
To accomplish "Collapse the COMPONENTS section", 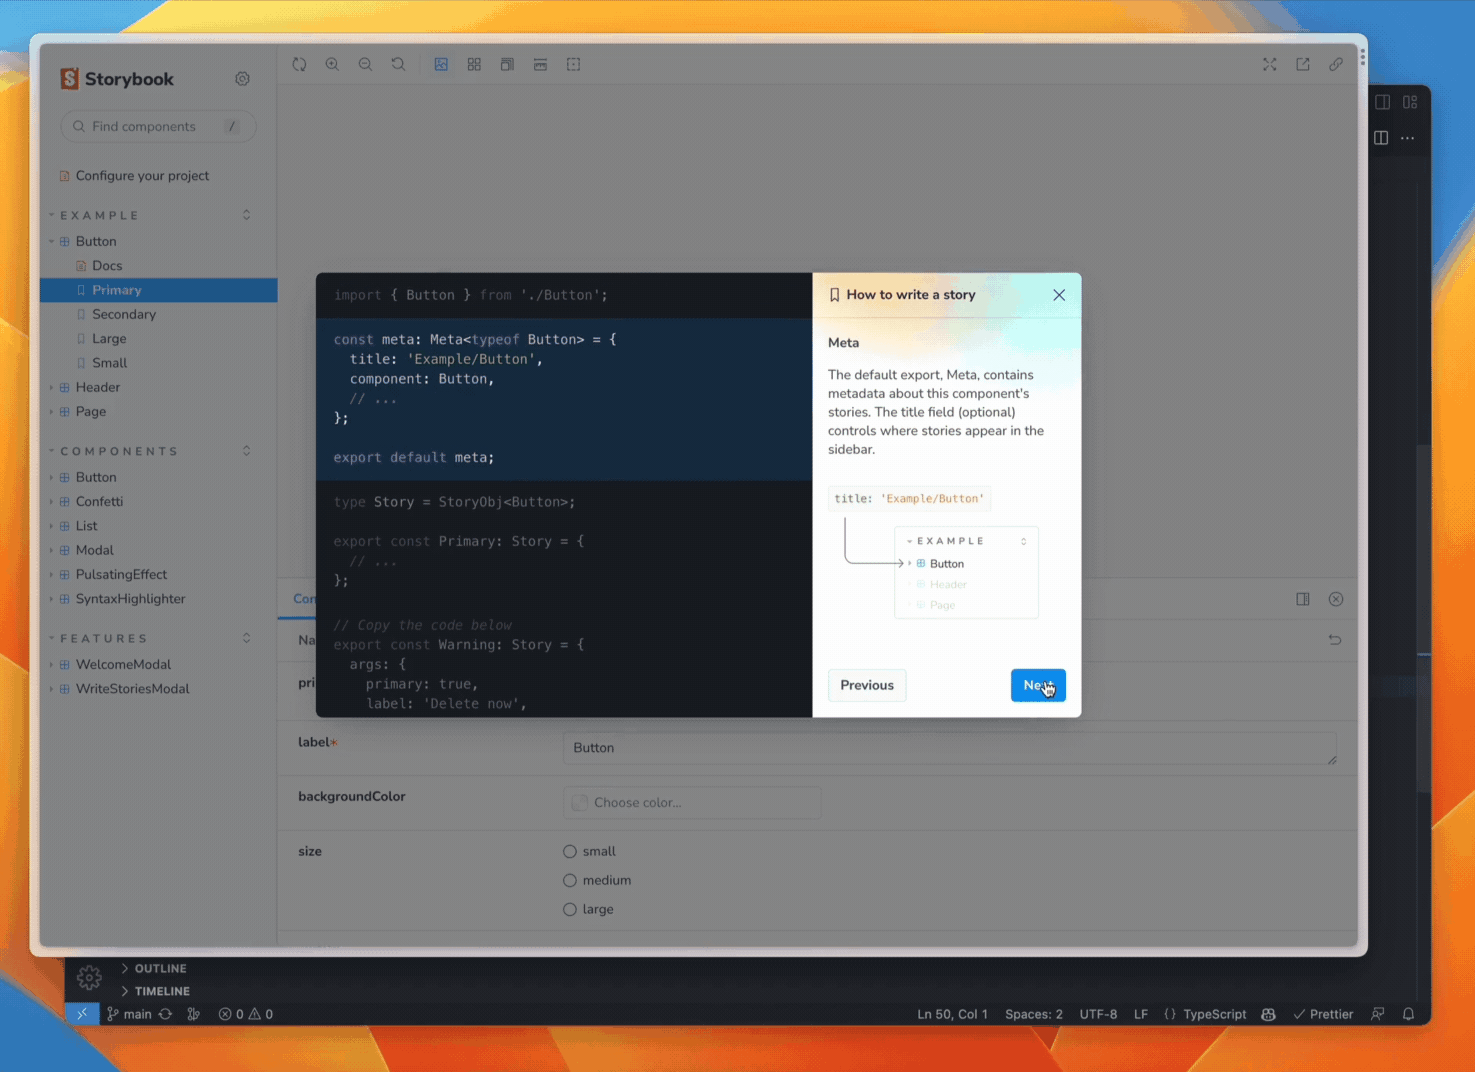I will [x=118, y=451].
